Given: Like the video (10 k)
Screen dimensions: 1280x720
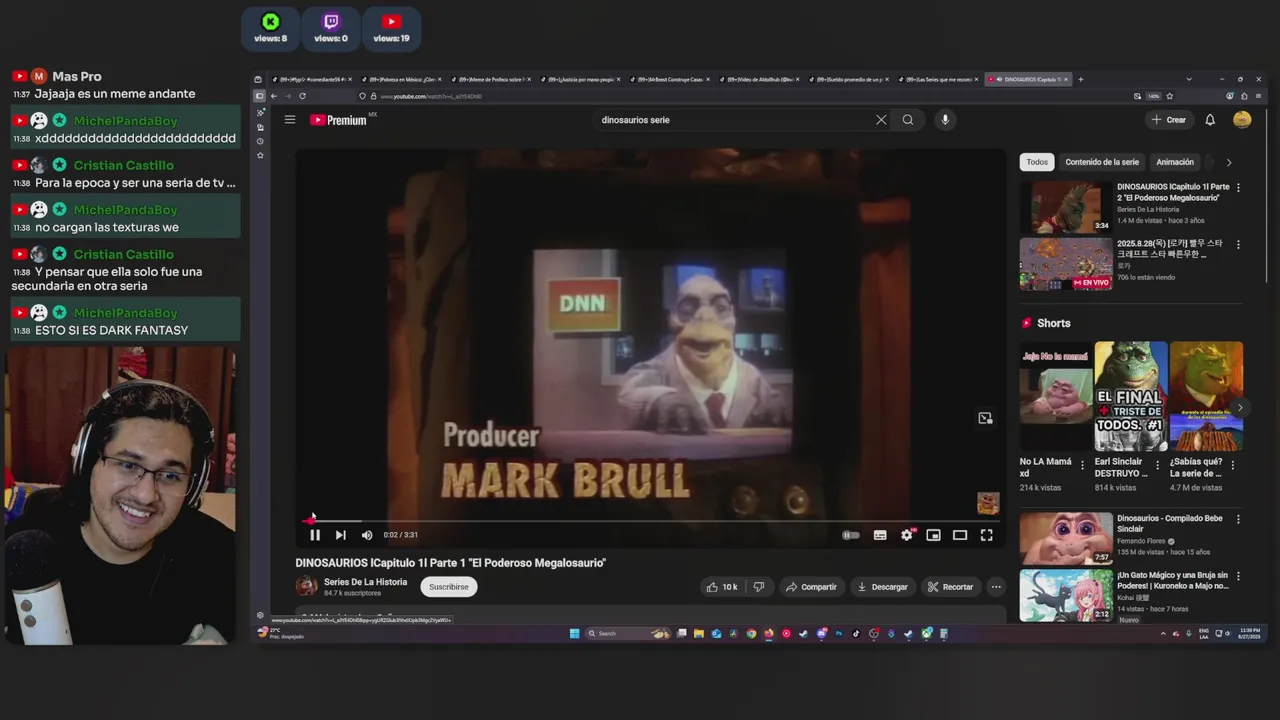Looking at the screenshot, I should click(x=721, y=587).
